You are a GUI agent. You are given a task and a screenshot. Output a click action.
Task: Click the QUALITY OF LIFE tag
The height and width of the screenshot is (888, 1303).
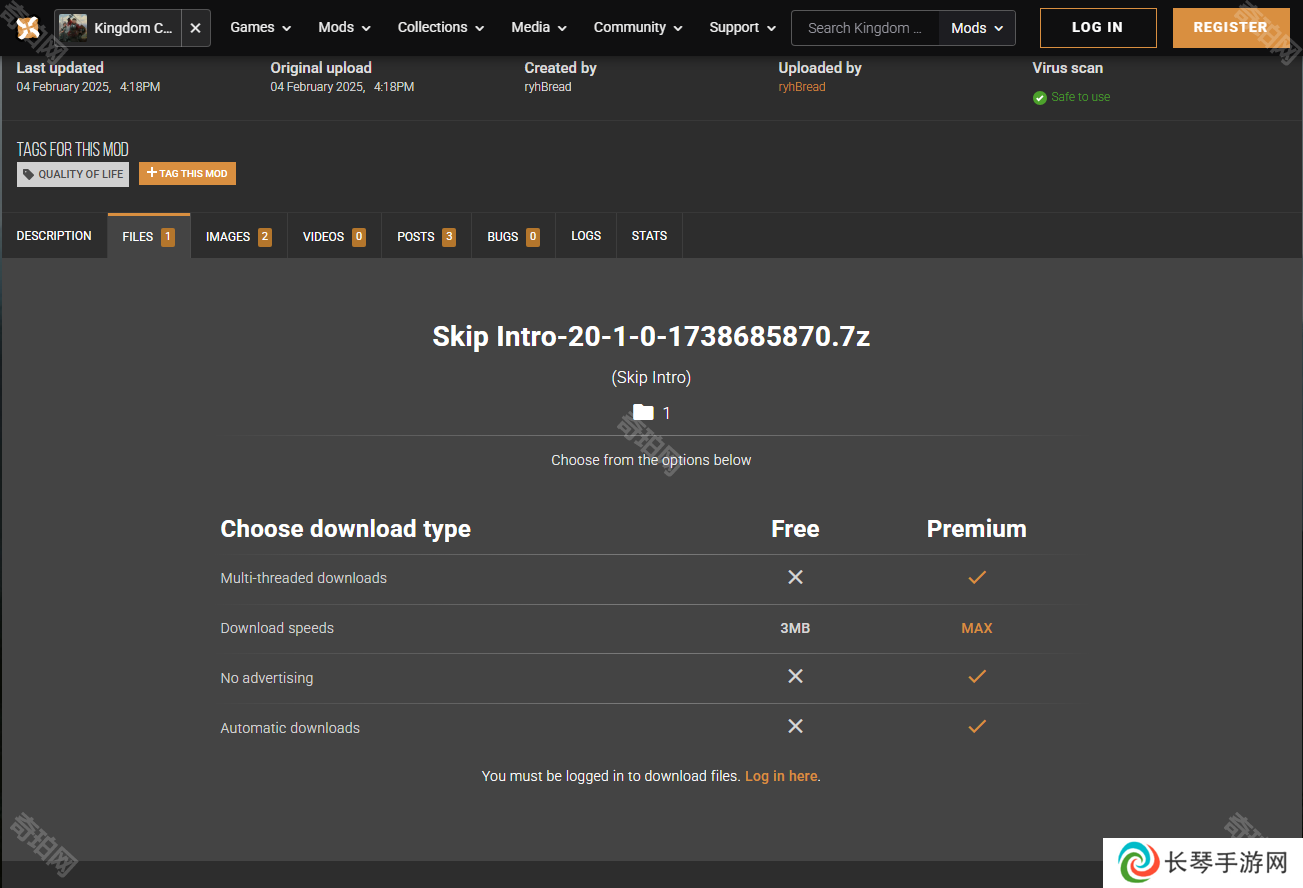point(73,174)
